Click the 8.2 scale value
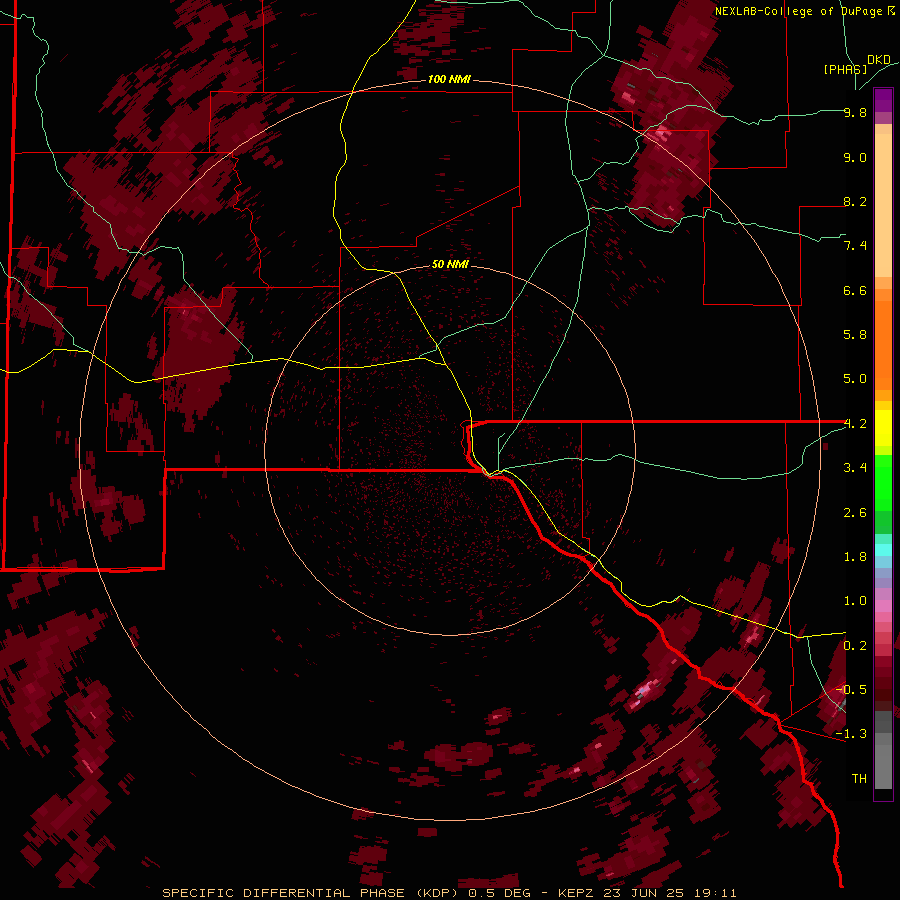 [x=855, y=201]
